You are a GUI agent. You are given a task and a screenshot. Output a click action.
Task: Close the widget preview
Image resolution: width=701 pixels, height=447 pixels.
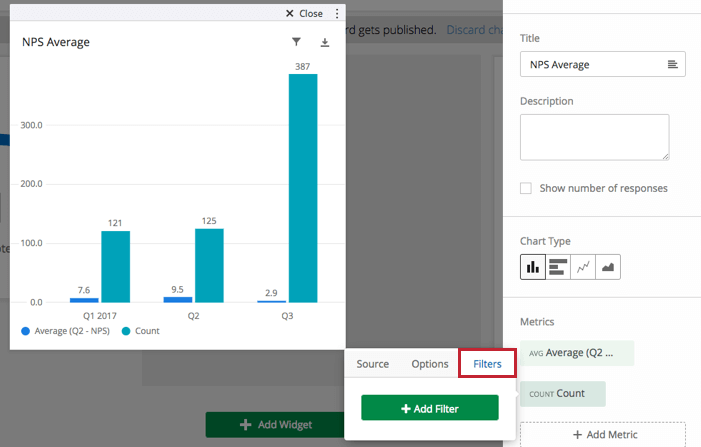tap(304, 14)
